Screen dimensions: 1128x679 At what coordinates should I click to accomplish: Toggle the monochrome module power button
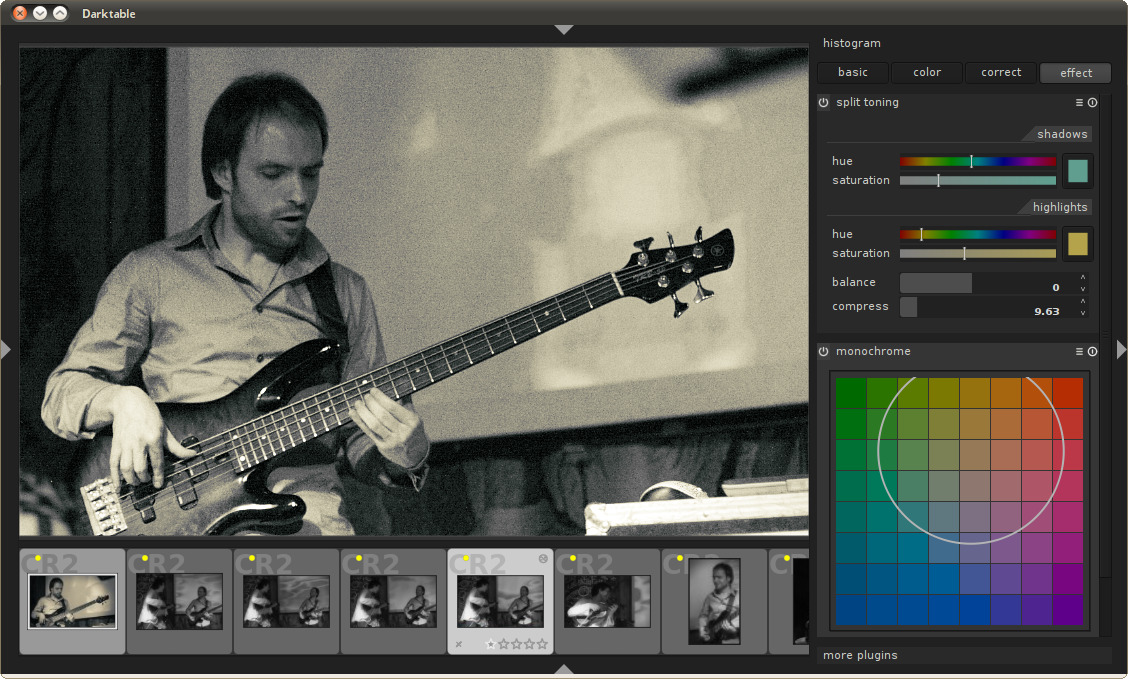coord(824,352)
